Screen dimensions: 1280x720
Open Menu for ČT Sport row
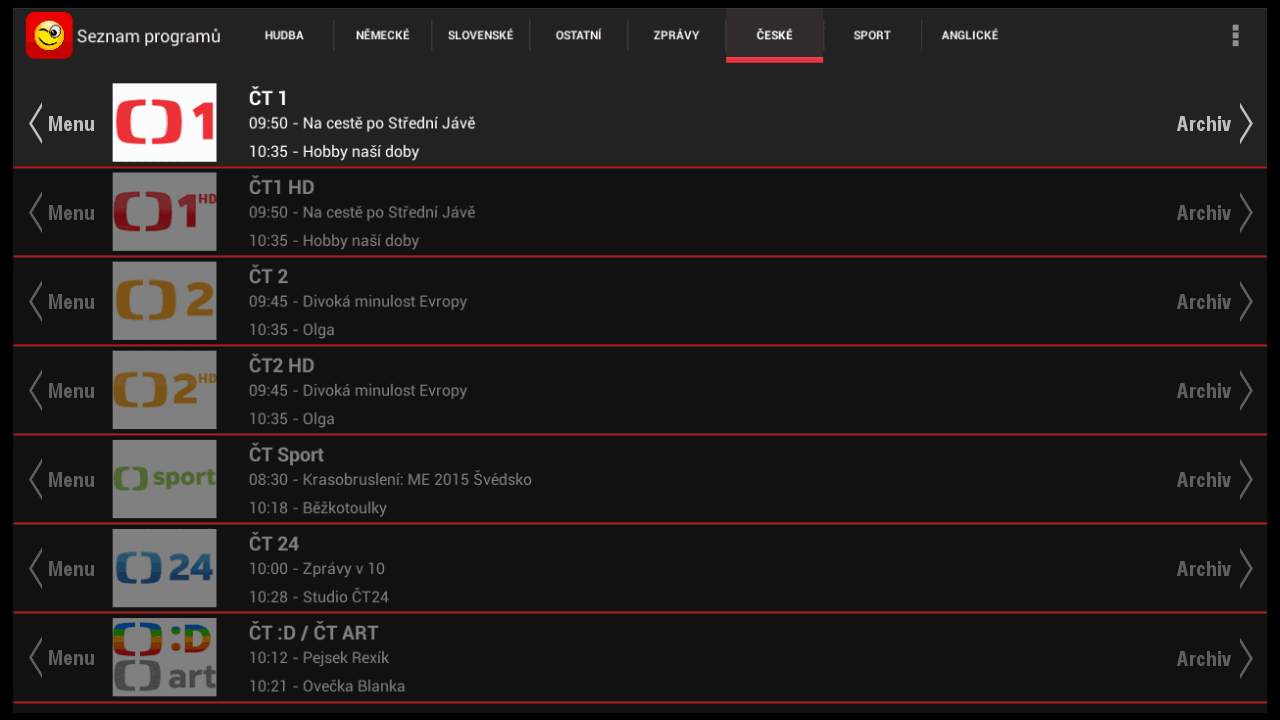tap(62, 480)
